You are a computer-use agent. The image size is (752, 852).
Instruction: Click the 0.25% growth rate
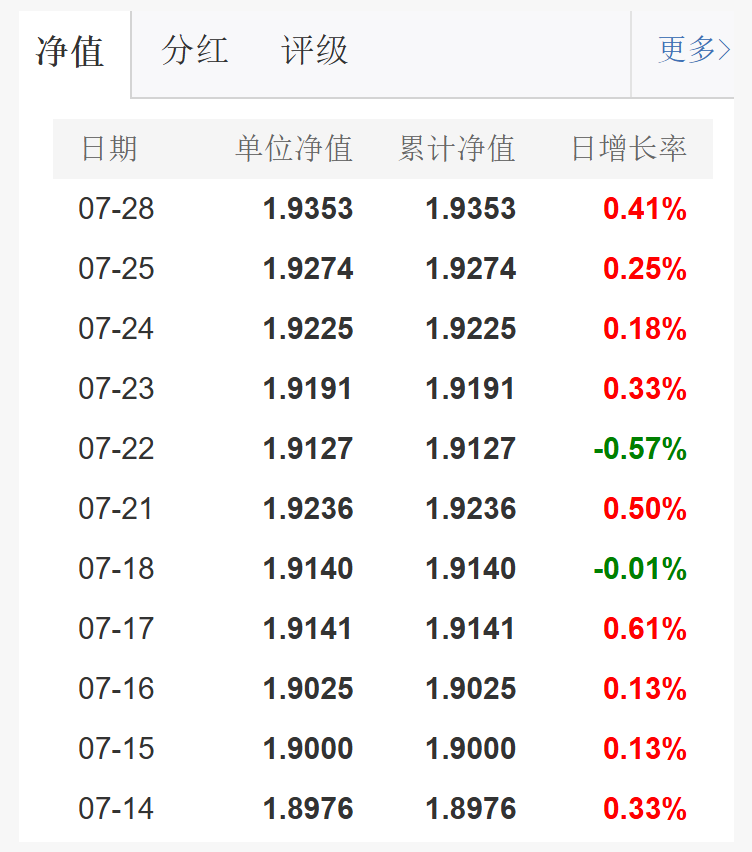(x=645, y=268)
